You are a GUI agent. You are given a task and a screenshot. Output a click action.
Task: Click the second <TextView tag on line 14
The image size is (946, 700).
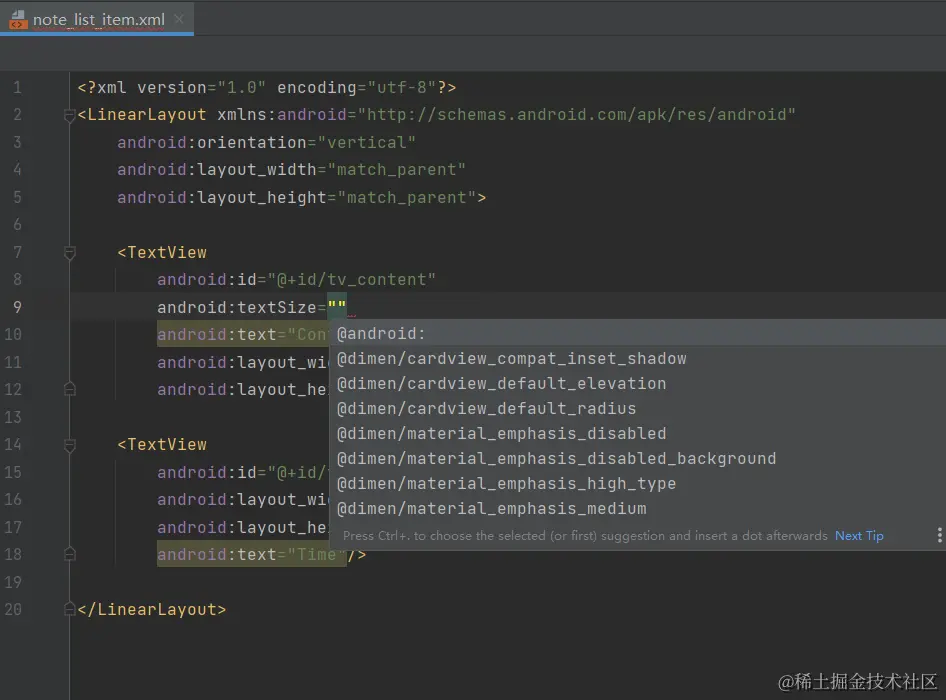click(x=162, y=445)
